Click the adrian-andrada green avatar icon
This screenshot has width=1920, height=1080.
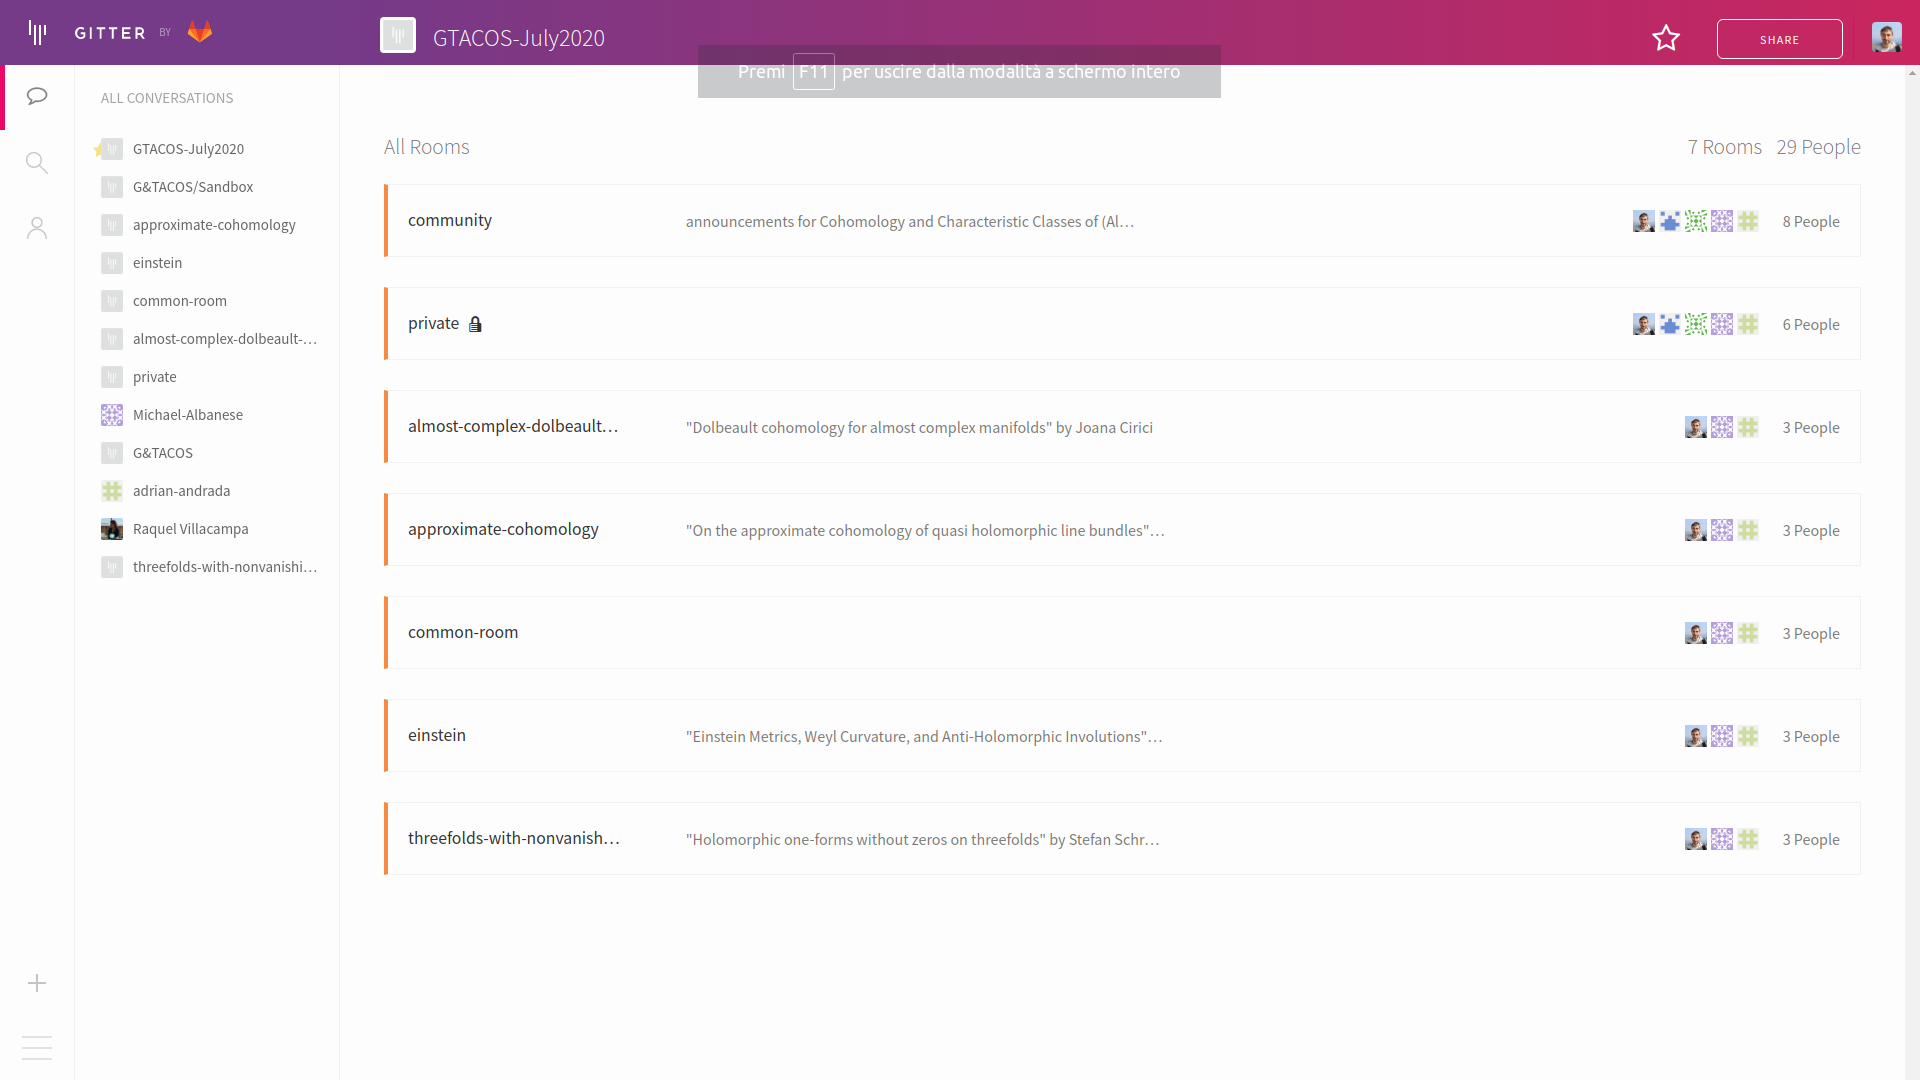click(x=112, y=491)
